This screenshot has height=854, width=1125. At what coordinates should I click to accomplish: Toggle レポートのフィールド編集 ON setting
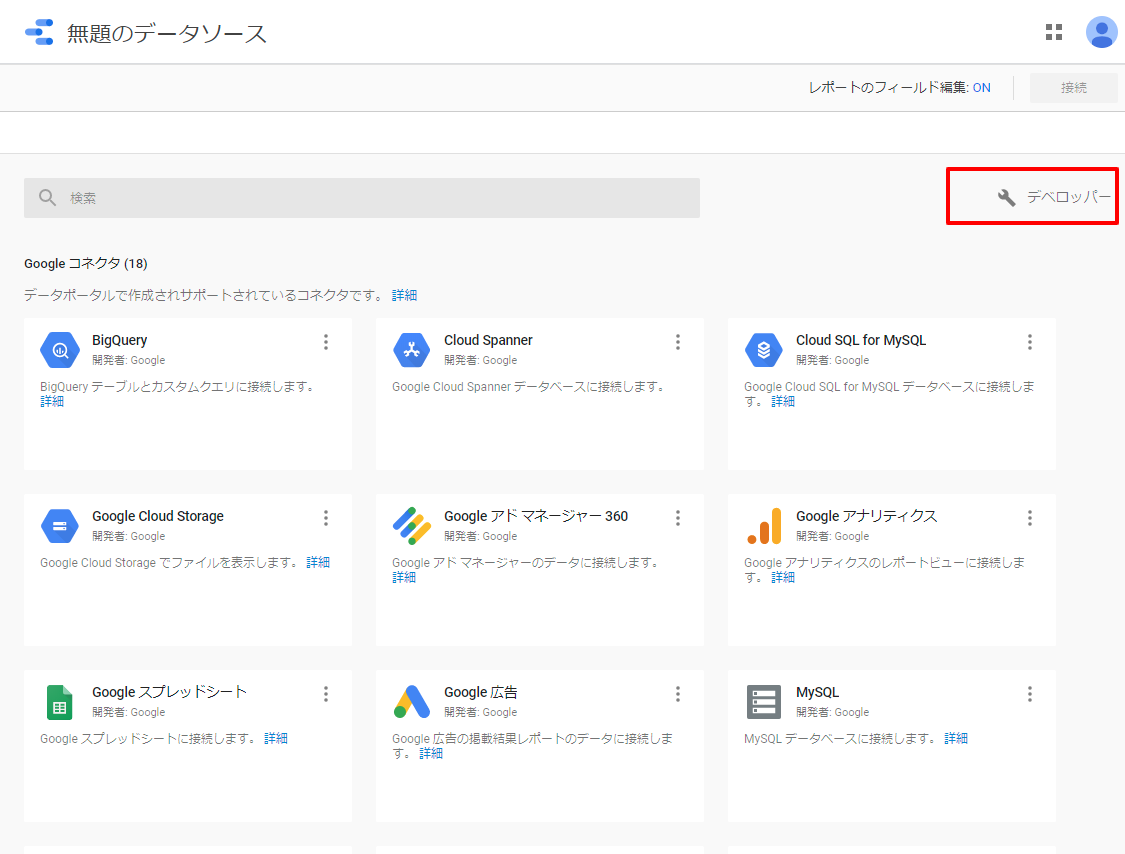pyautogui.click(x=981, y=88)
